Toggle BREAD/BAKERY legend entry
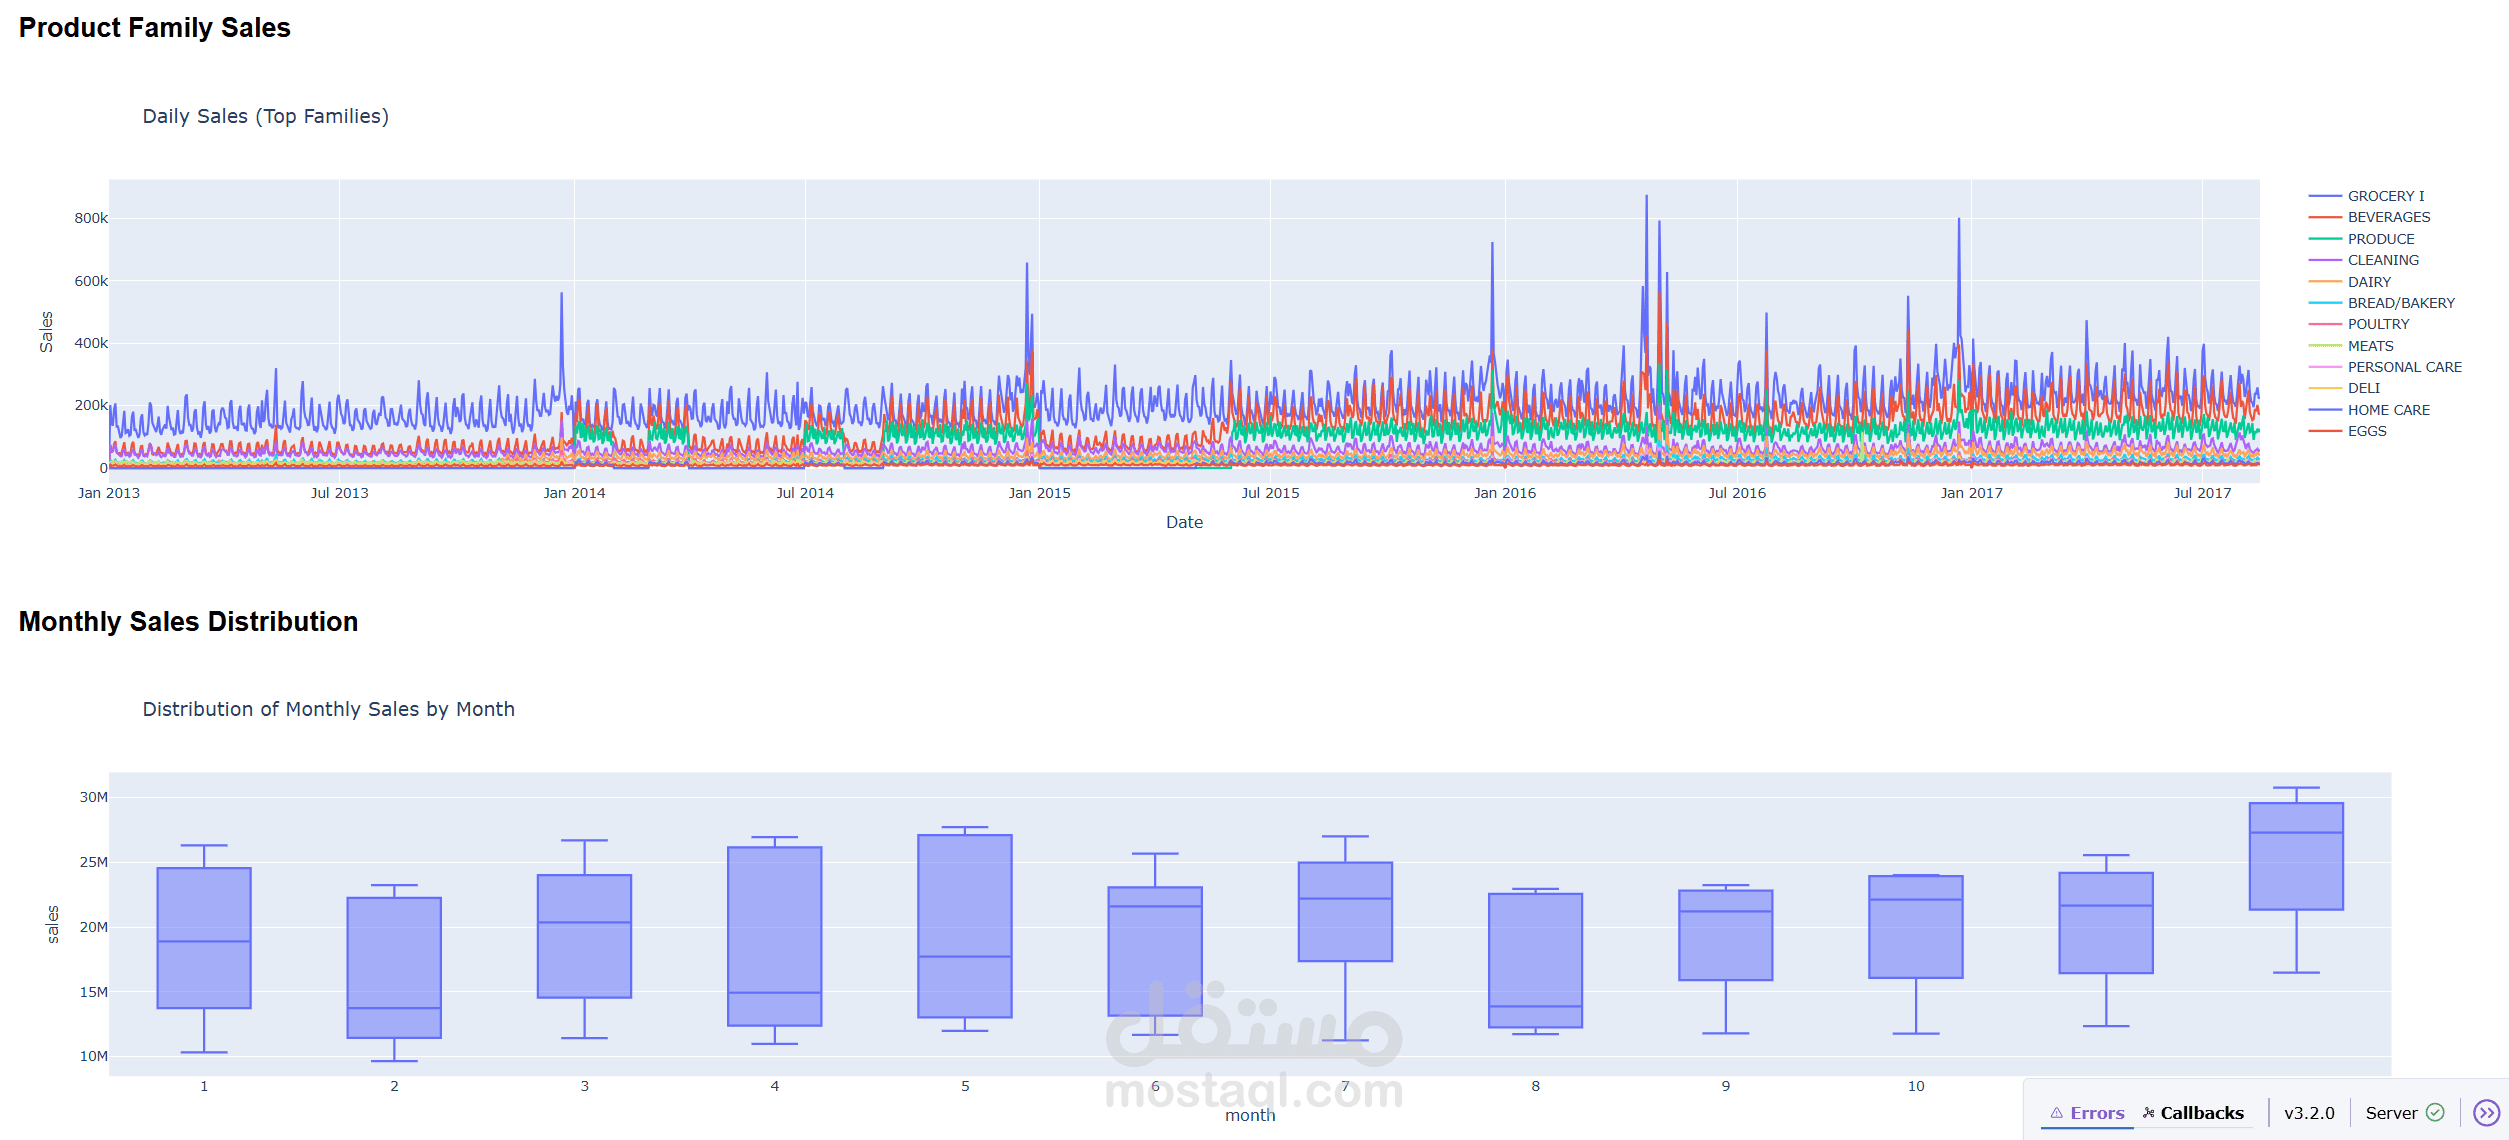 pos(2400,303)
